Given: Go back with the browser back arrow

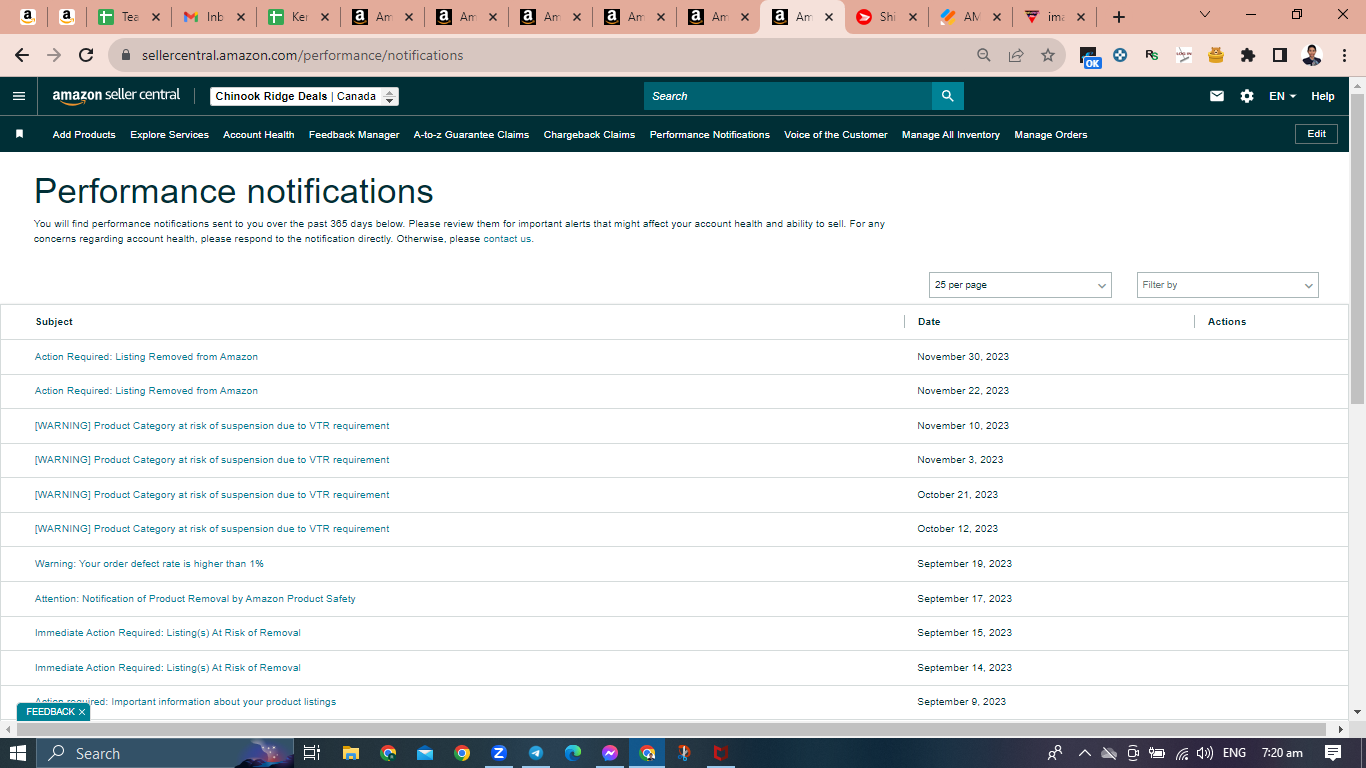Looking at the screenshot, I should 22,56.
